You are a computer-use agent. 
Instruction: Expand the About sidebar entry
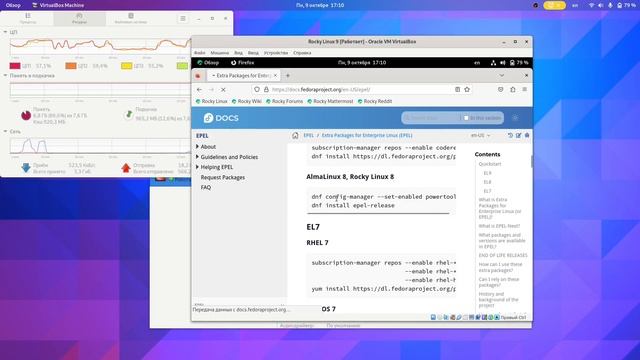198,146
